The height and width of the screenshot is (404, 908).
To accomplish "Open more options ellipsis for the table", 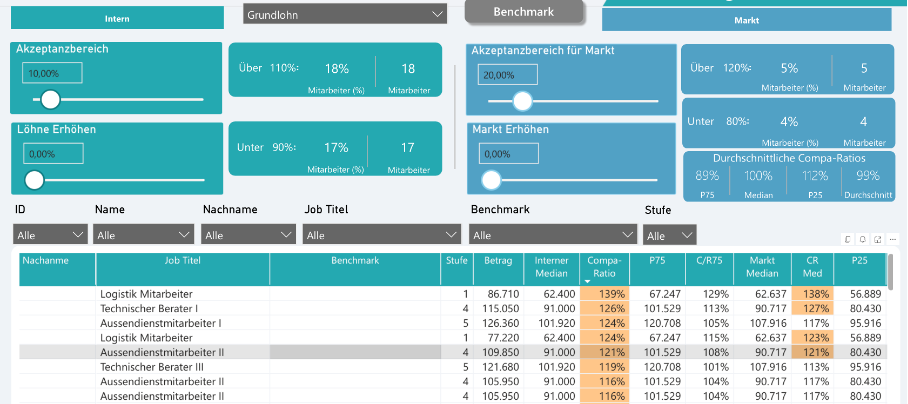I will (x=892, y=240).
